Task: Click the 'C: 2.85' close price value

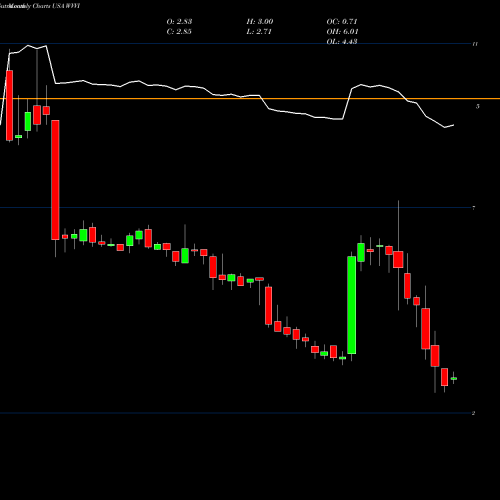Action: click(179, 32)
